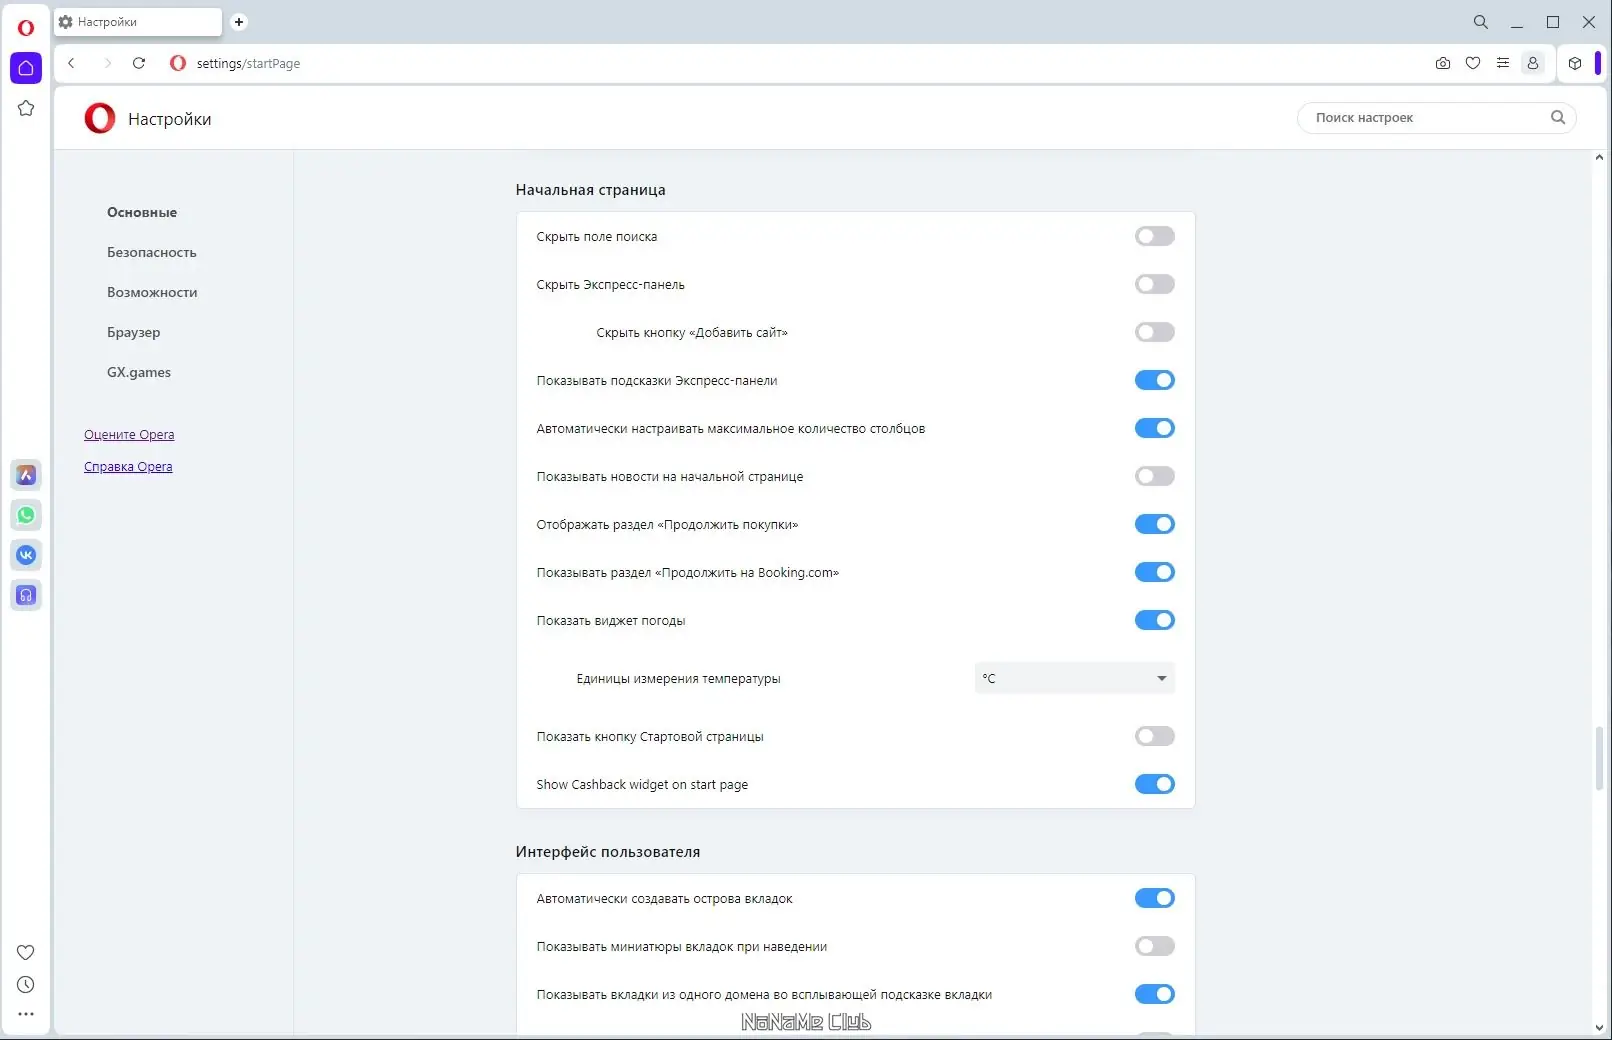Open the music player sidebar icon
Viewport: 1612px width, 1040px height.
click(x=26, y=595)
